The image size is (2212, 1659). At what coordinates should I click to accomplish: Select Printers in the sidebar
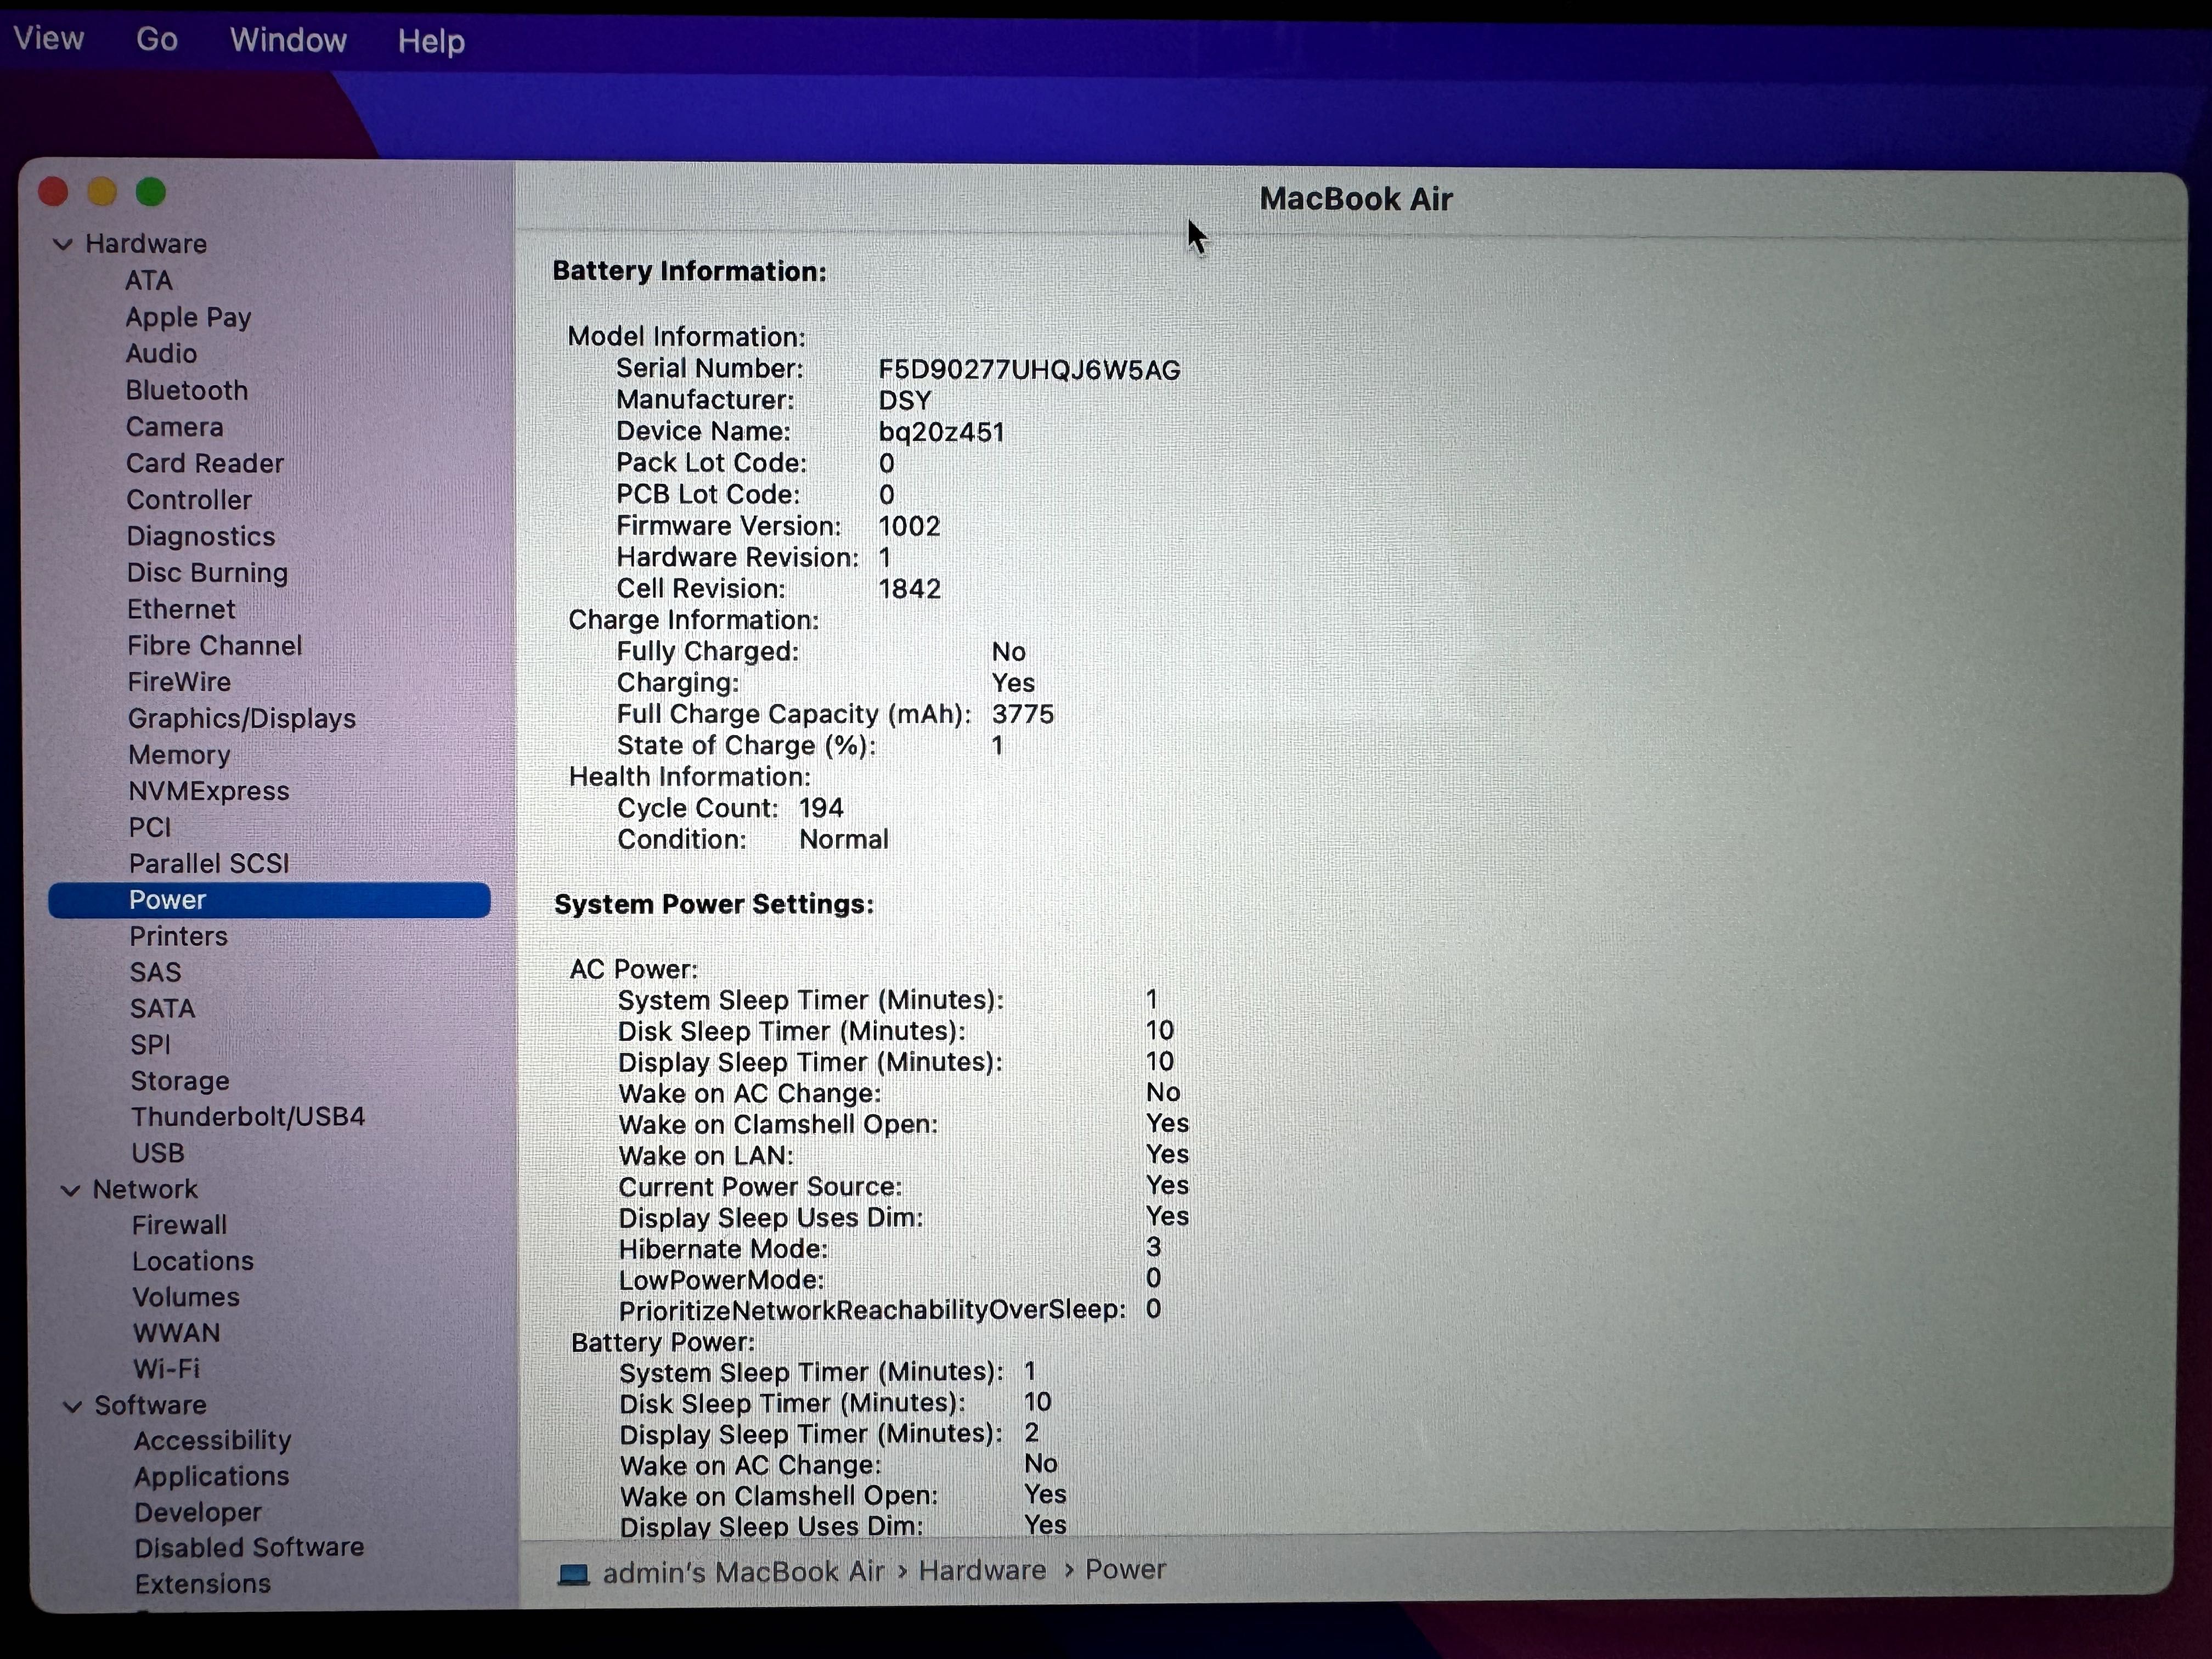[x=179, y=937]
